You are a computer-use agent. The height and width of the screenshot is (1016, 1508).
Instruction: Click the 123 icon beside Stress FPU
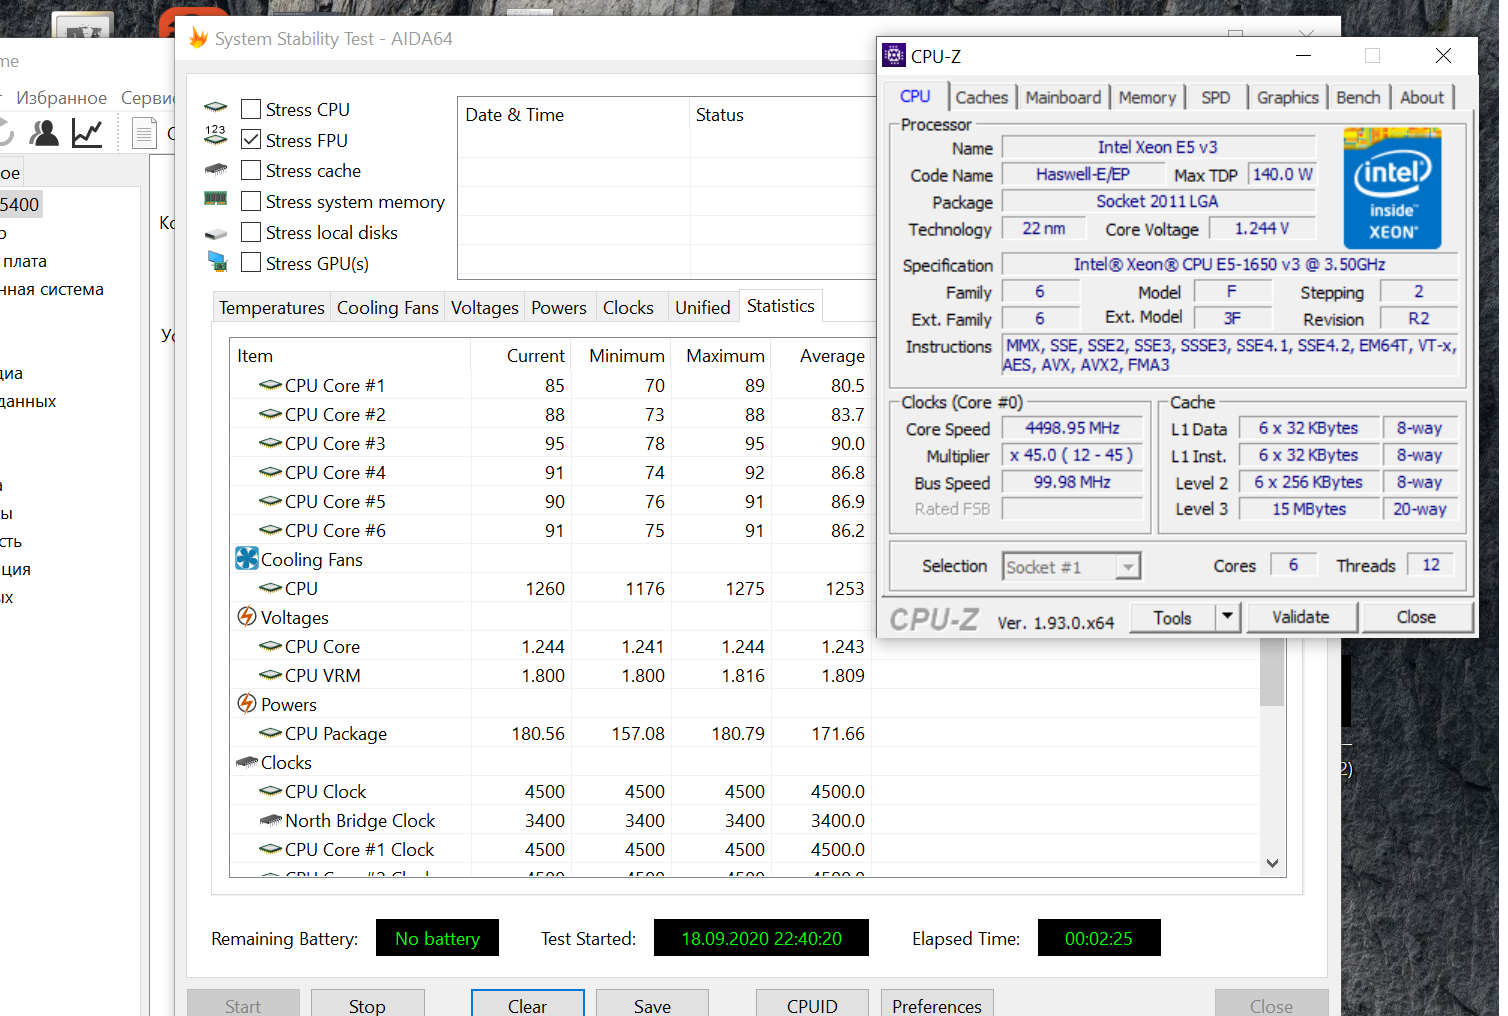click(x=216, y=135)
